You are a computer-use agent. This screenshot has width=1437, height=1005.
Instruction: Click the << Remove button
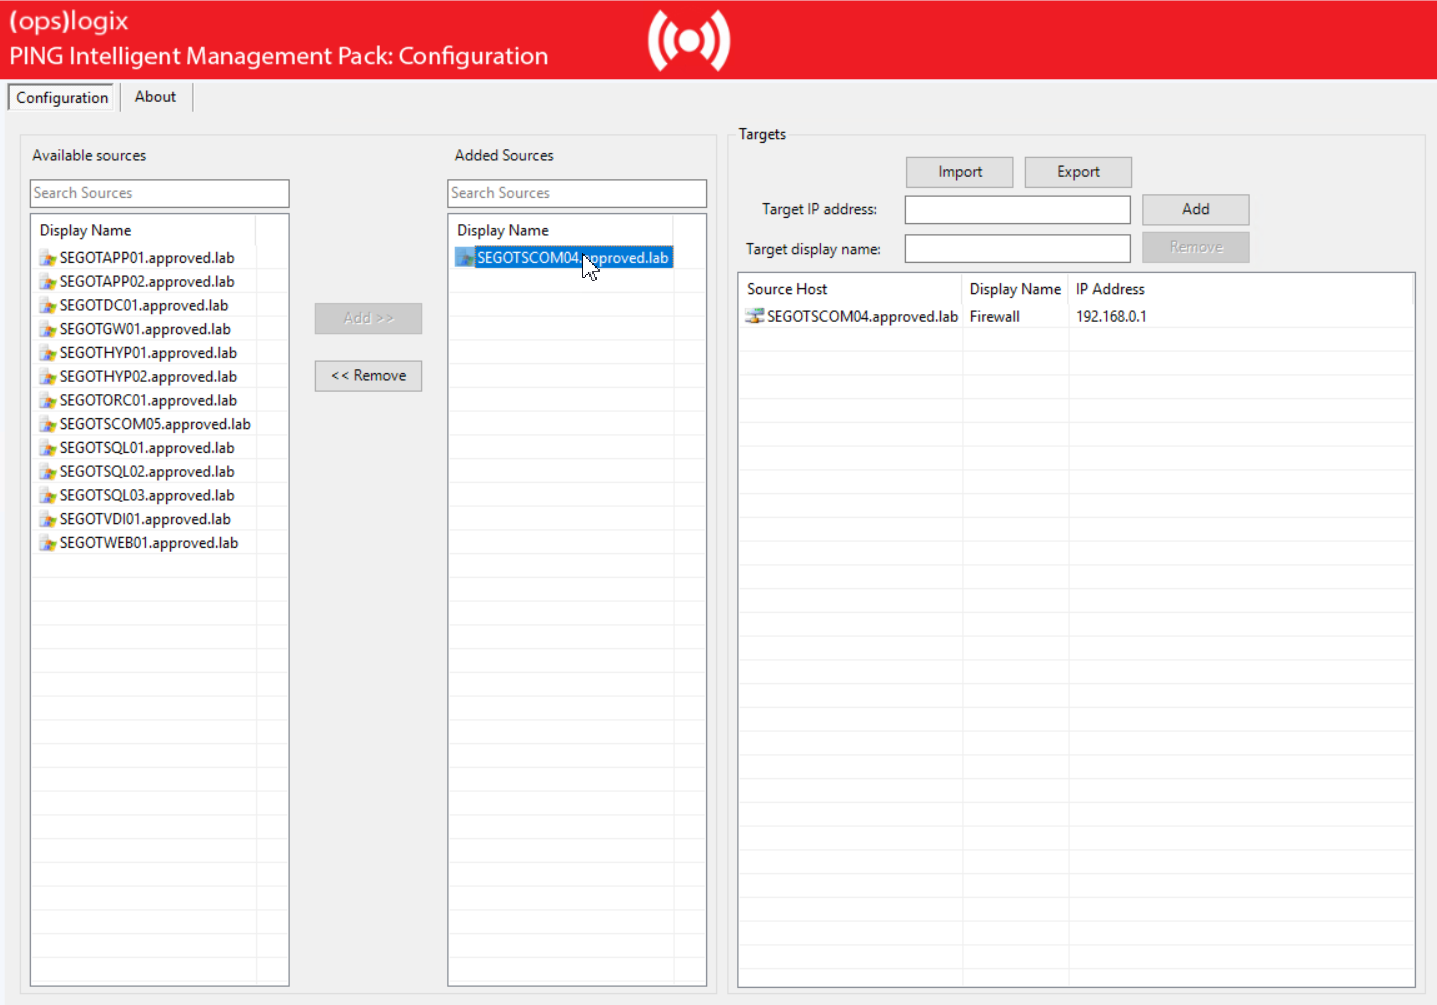pyautogui.click(x=368, y=376)
